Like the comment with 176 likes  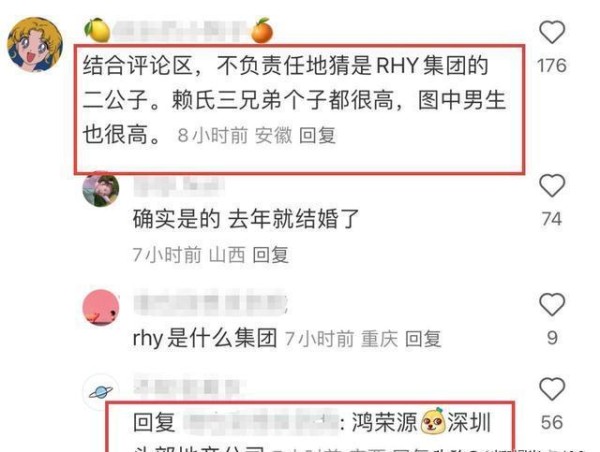point(552,32)
